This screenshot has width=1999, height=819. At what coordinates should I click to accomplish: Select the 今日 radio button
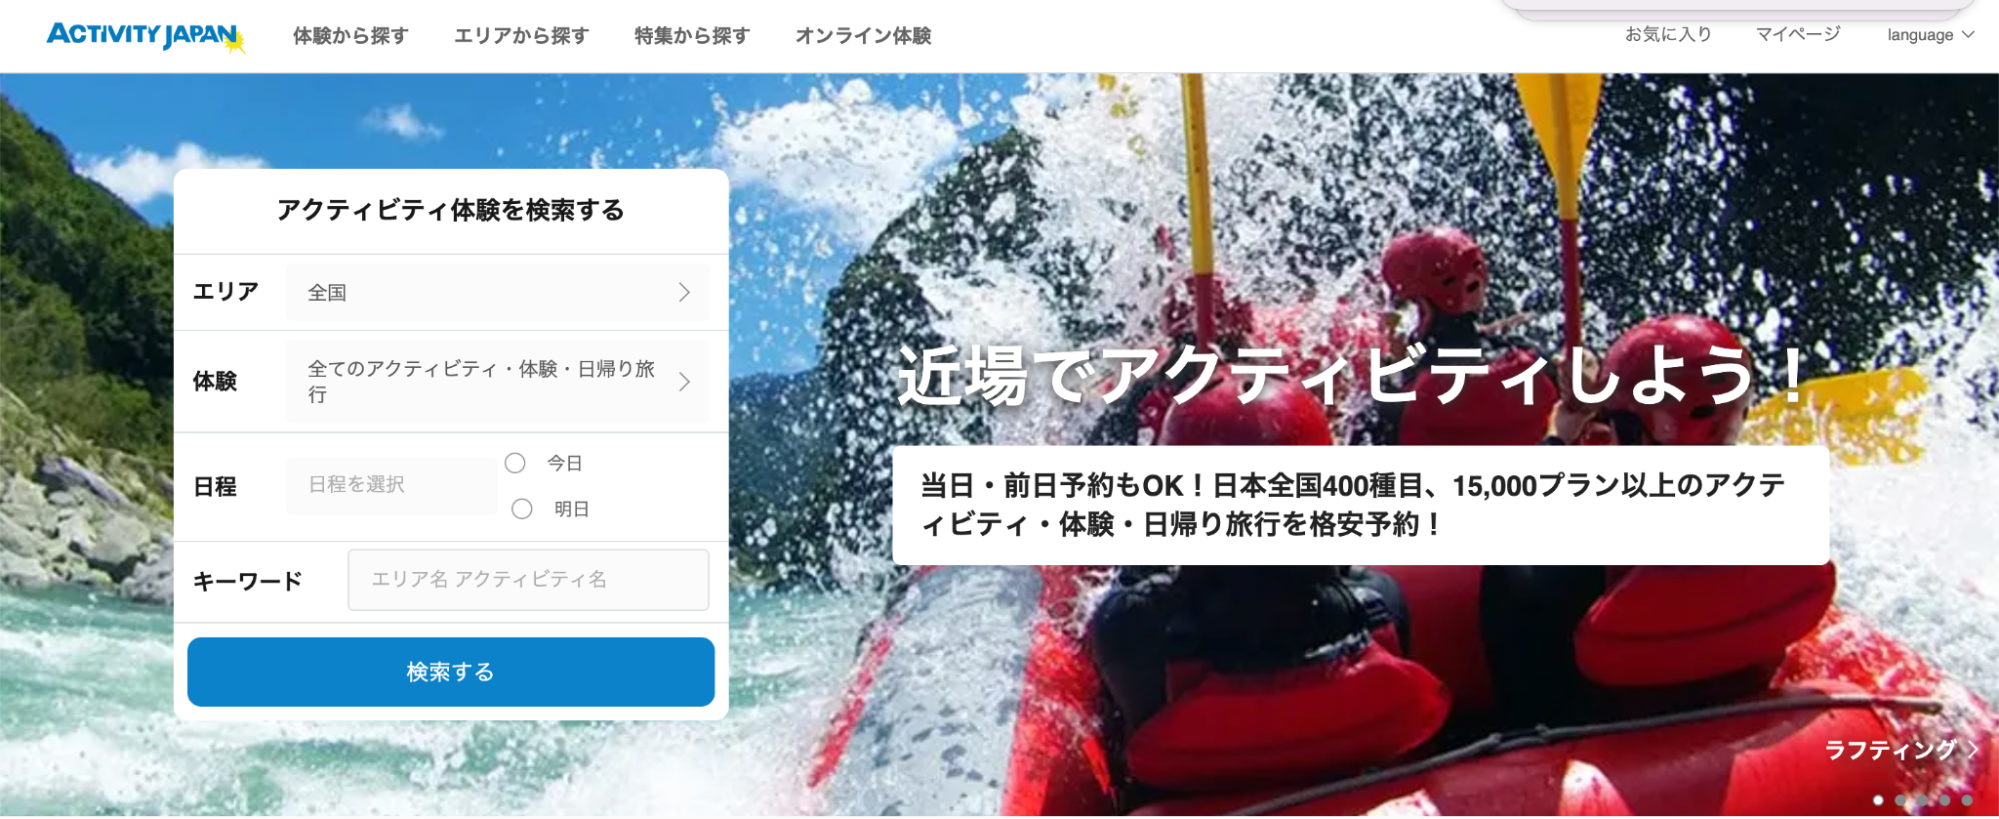515,463
